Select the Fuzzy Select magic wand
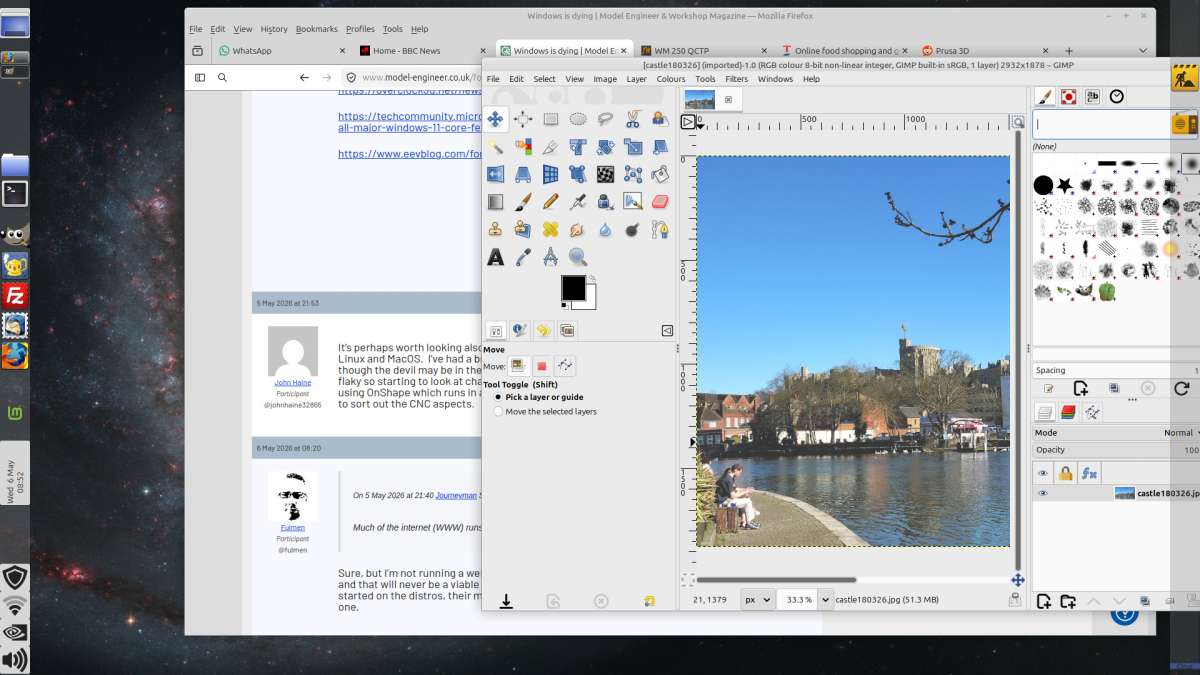The width and height of the screenshot is (1200, 675). point(495,147)
